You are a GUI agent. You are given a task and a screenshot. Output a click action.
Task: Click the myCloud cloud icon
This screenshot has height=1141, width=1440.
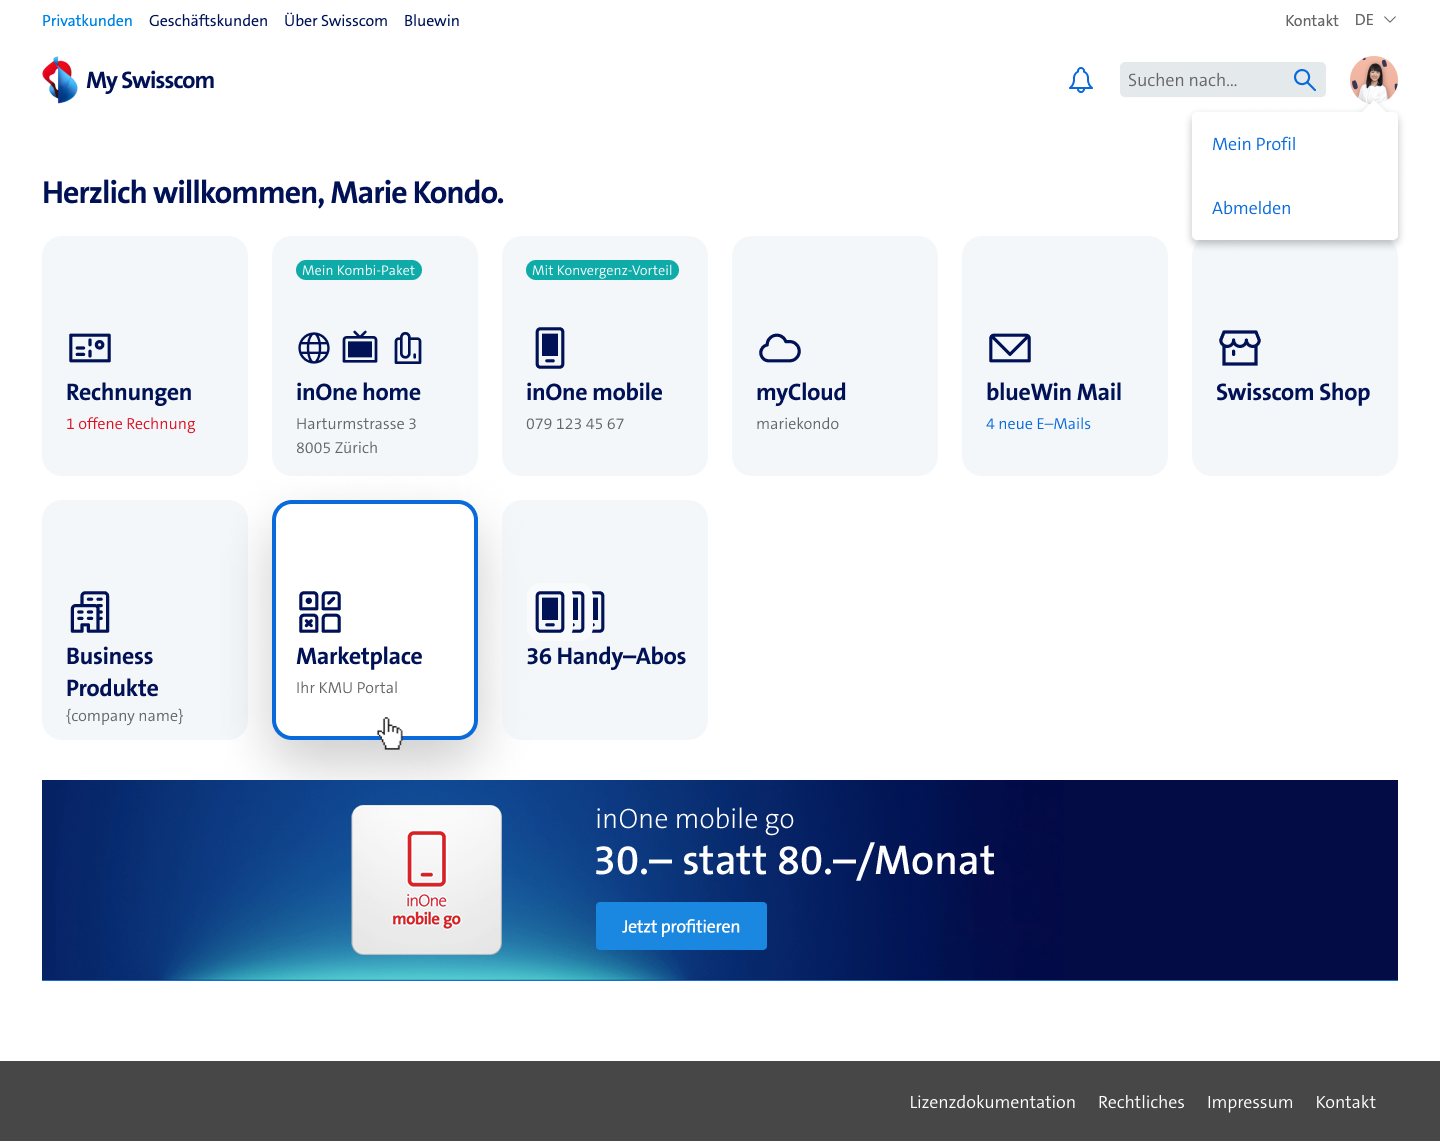pyautogui.click(x=780, y=348)
